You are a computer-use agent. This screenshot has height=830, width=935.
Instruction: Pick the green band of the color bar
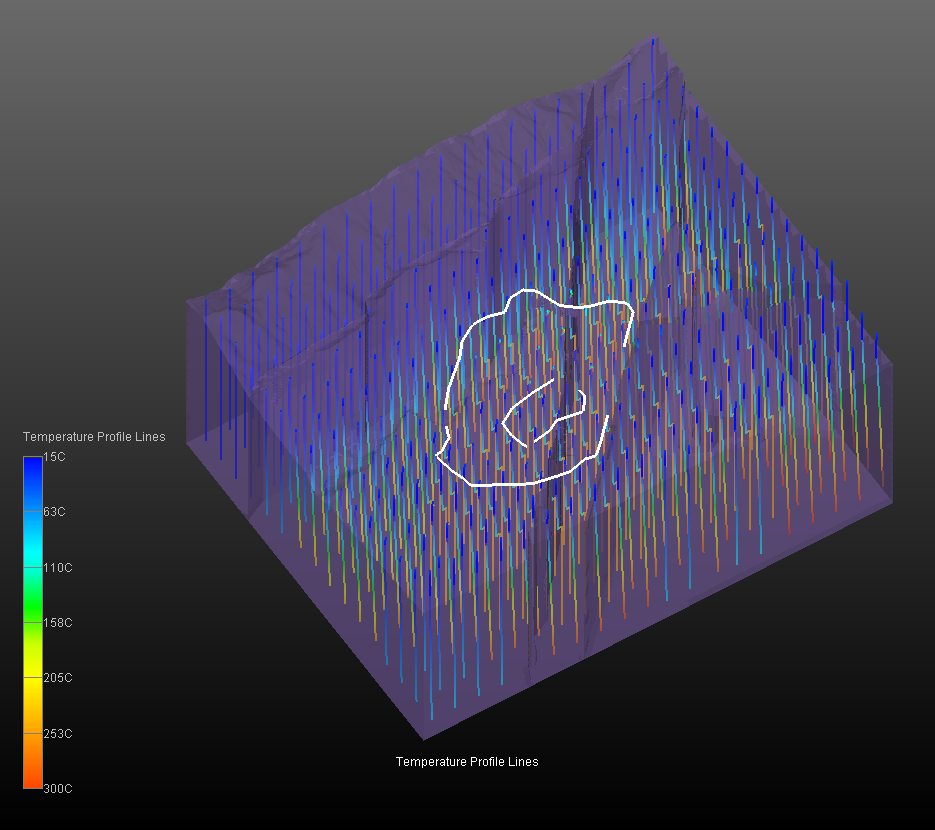click(32, 610)
